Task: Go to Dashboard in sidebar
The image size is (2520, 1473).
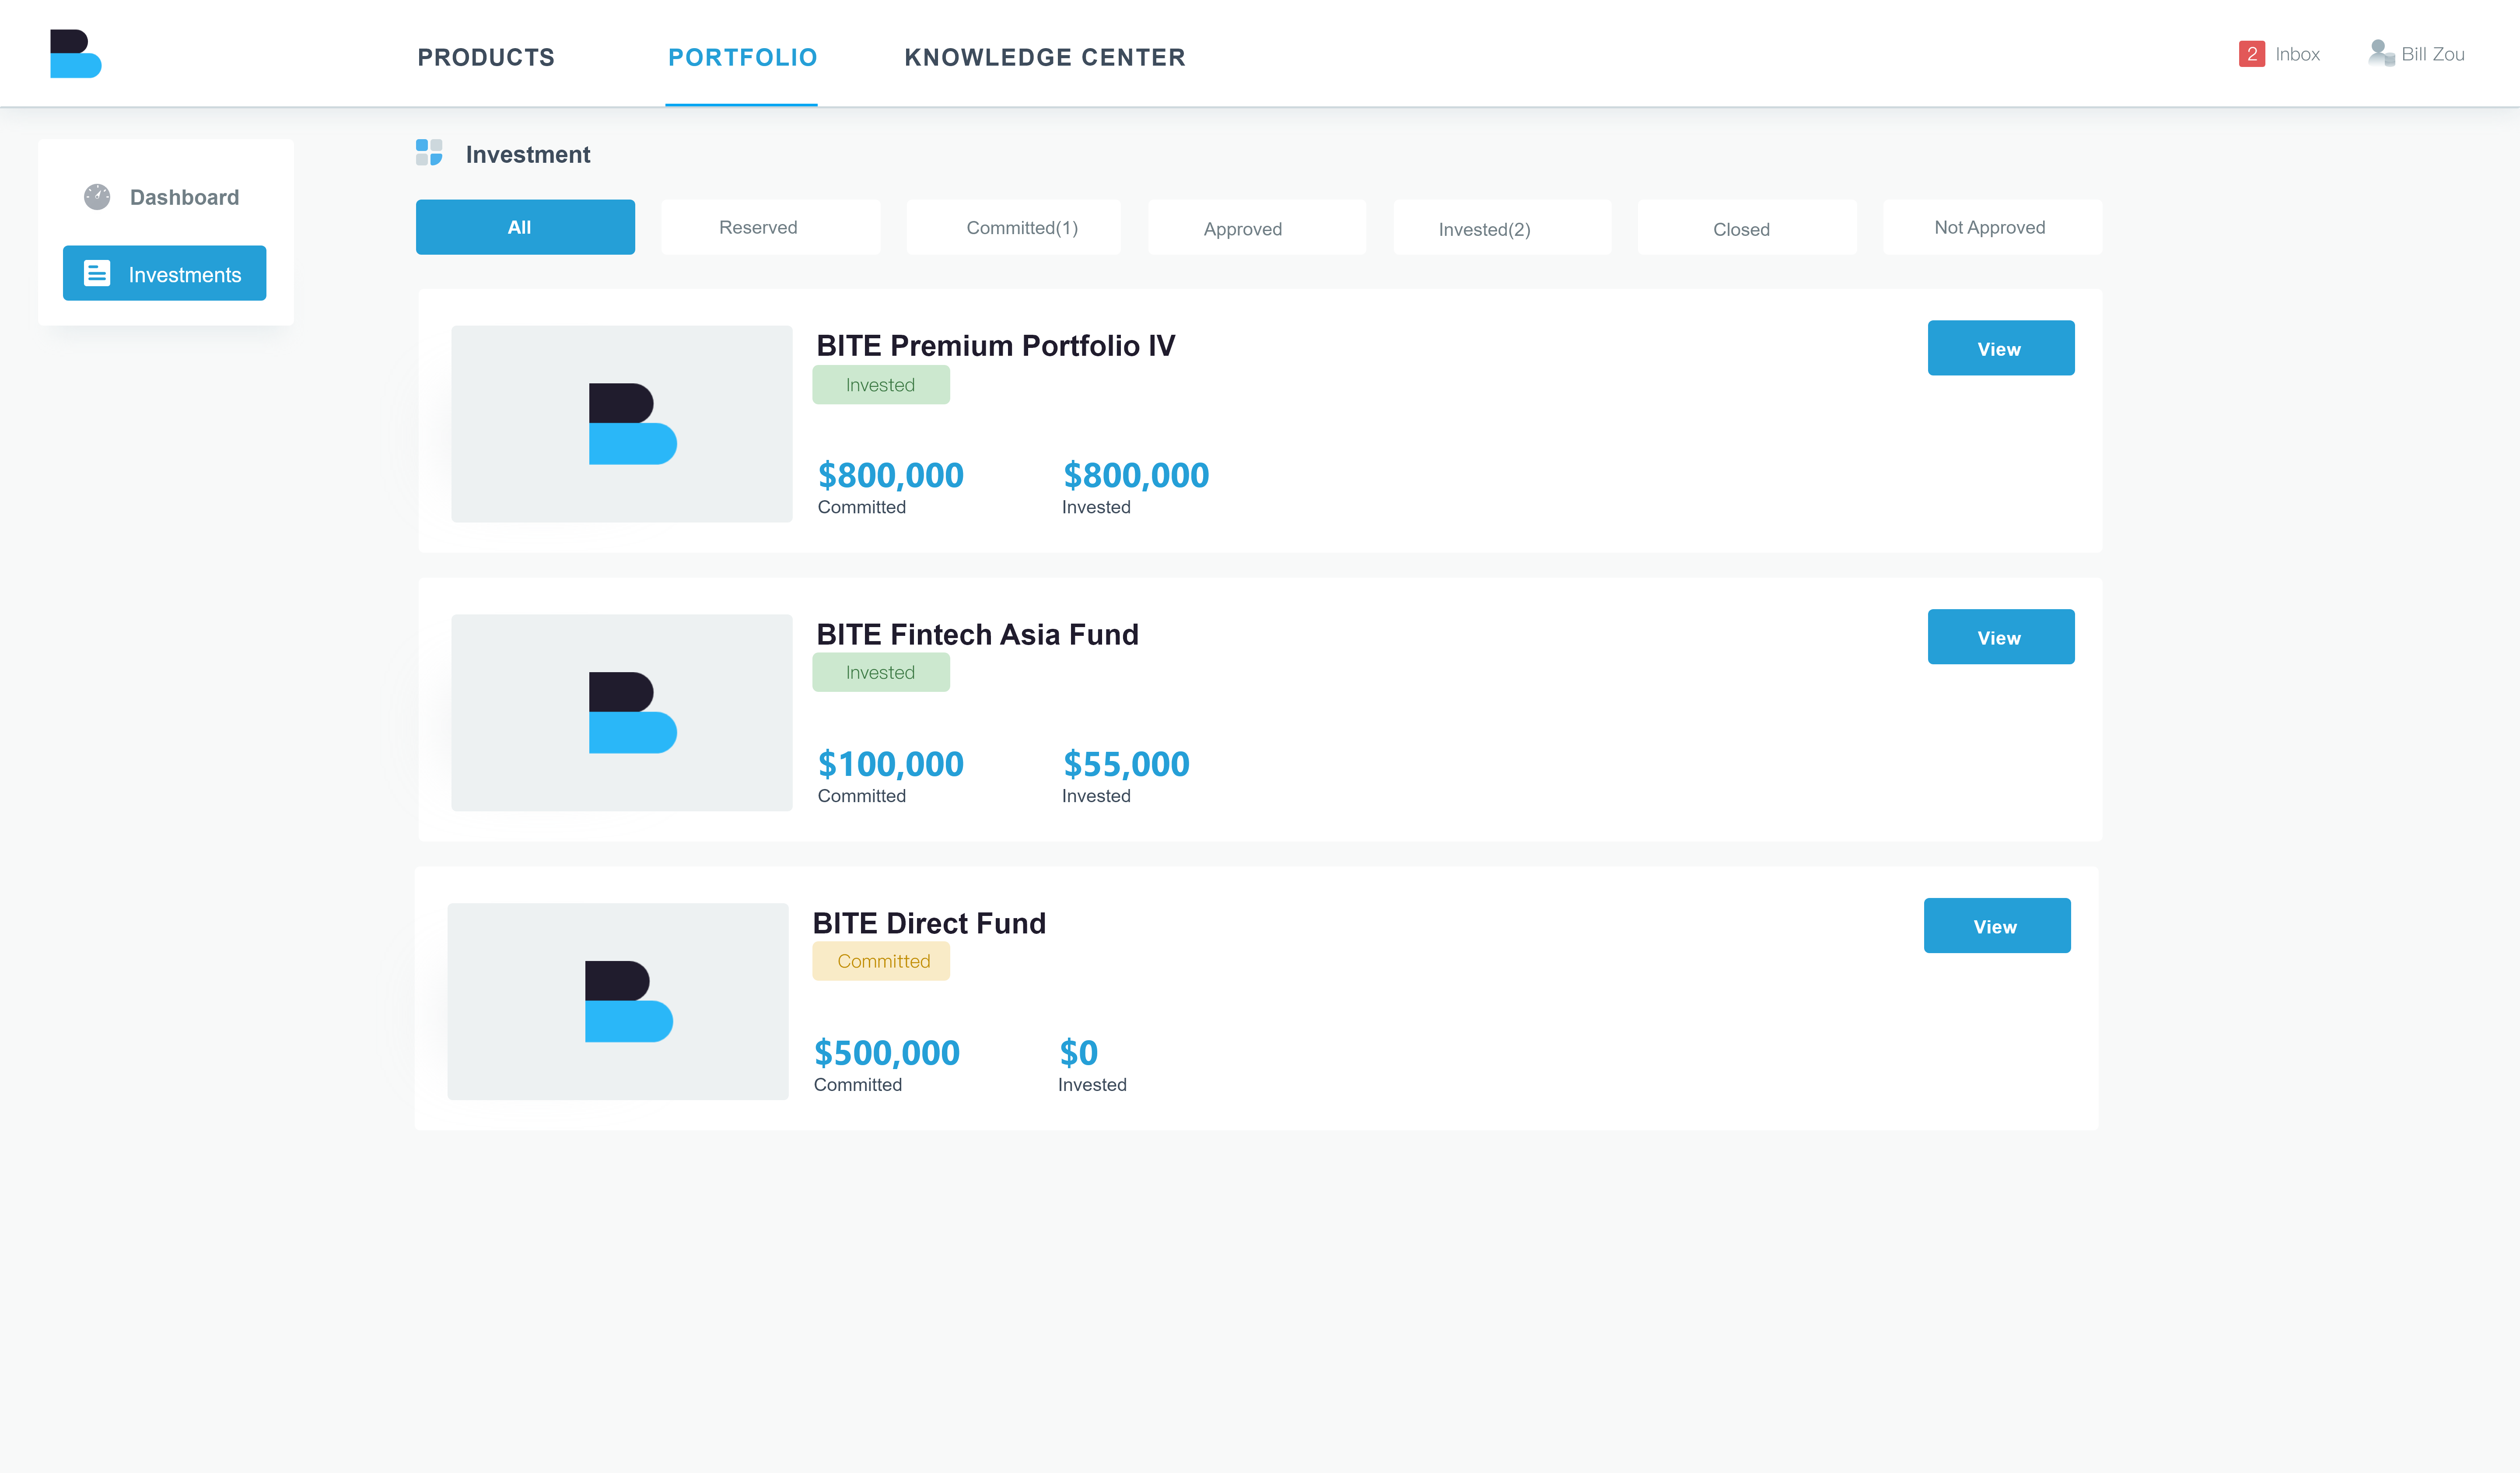Action: coord(184,197)
